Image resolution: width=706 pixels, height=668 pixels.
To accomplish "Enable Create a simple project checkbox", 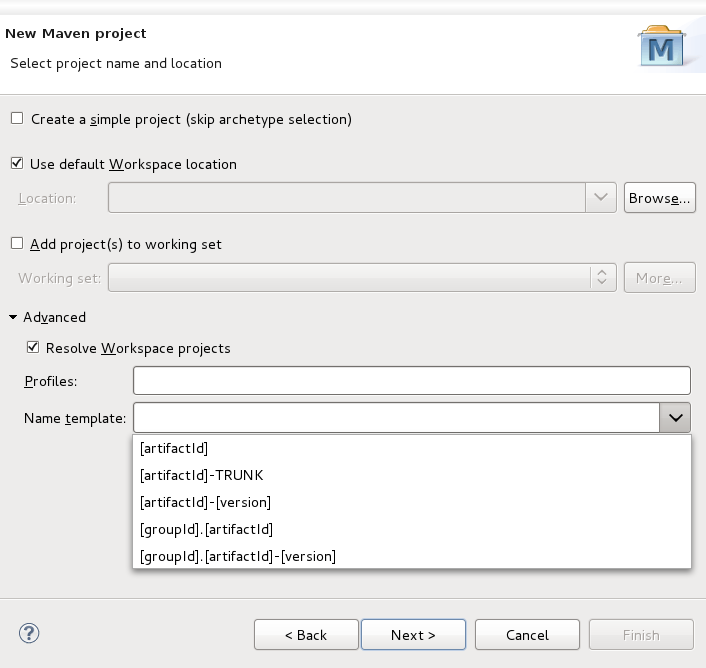I will [x=17, y=119].
